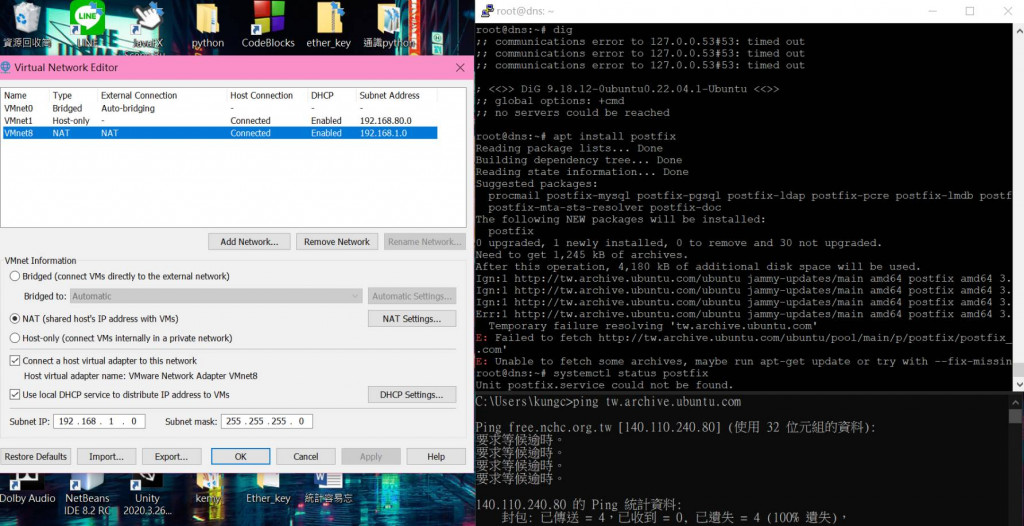Screen dimensions: 1024x526
Task: Click the DHCP column header
Action: 322,95
